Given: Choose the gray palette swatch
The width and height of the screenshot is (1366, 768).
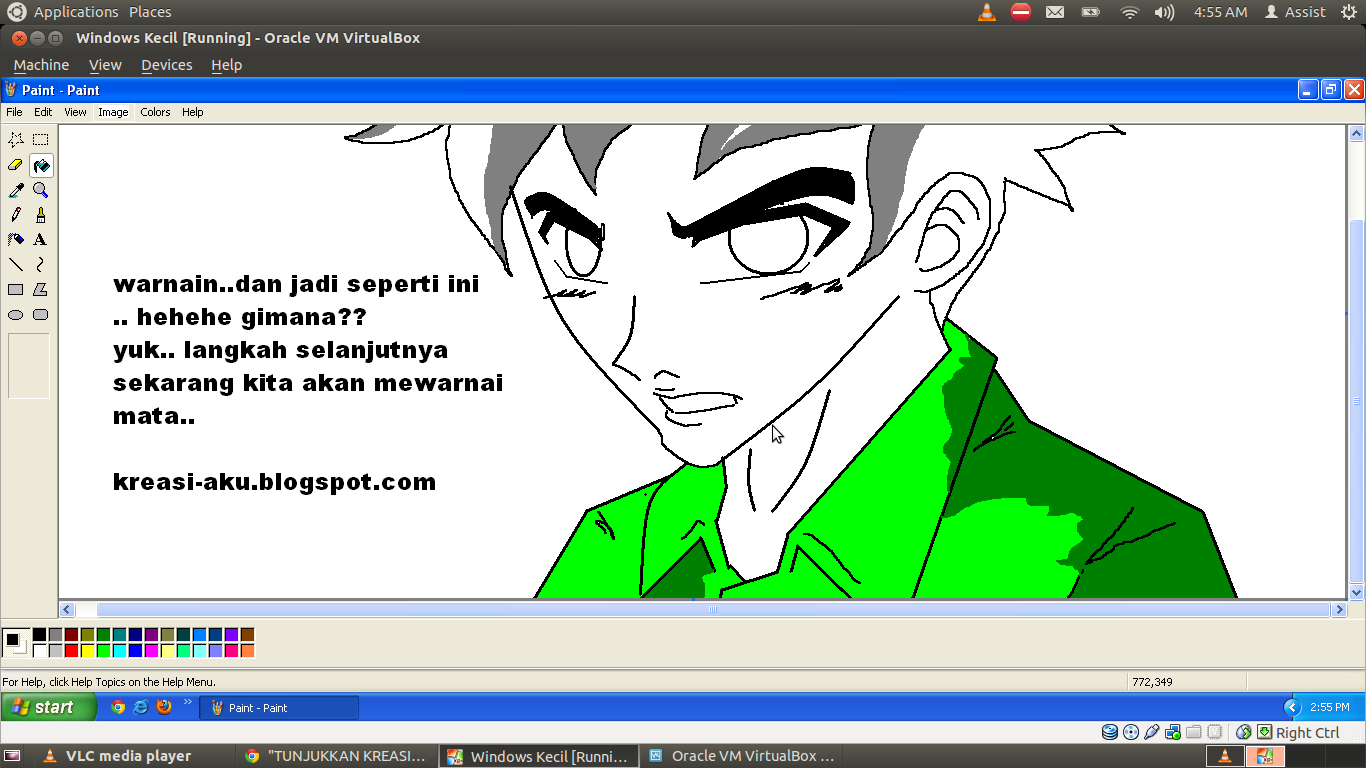Looking at the screenshot, I should 55,635.
